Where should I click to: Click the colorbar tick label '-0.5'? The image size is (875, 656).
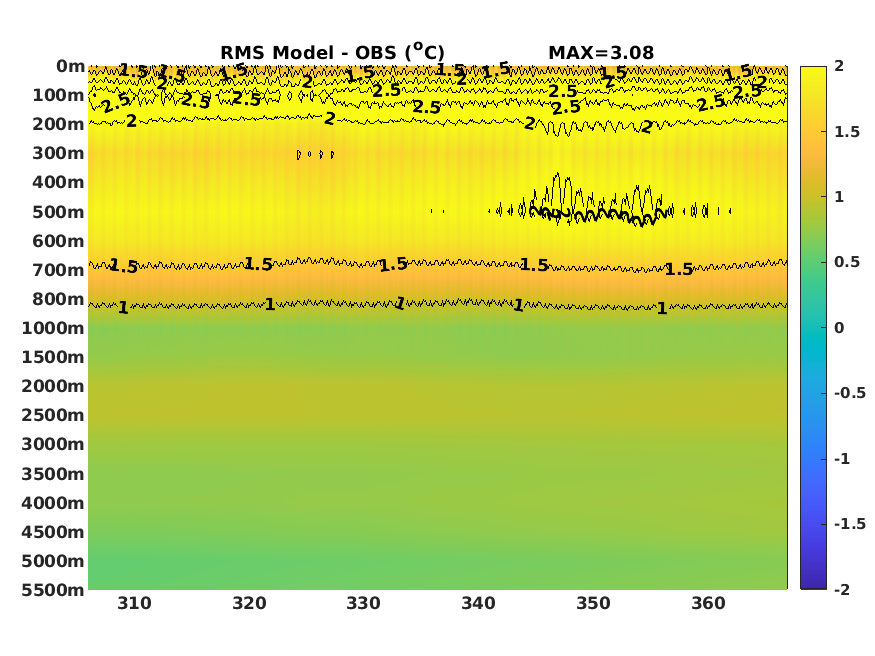point(850,393)
